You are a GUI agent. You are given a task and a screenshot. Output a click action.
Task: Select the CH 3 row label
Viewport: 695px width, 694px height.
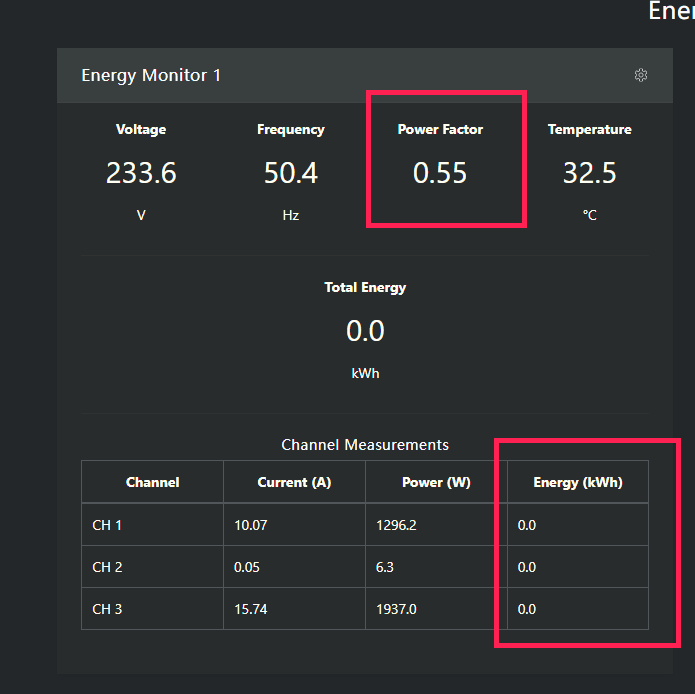click(x=107, y=609)
